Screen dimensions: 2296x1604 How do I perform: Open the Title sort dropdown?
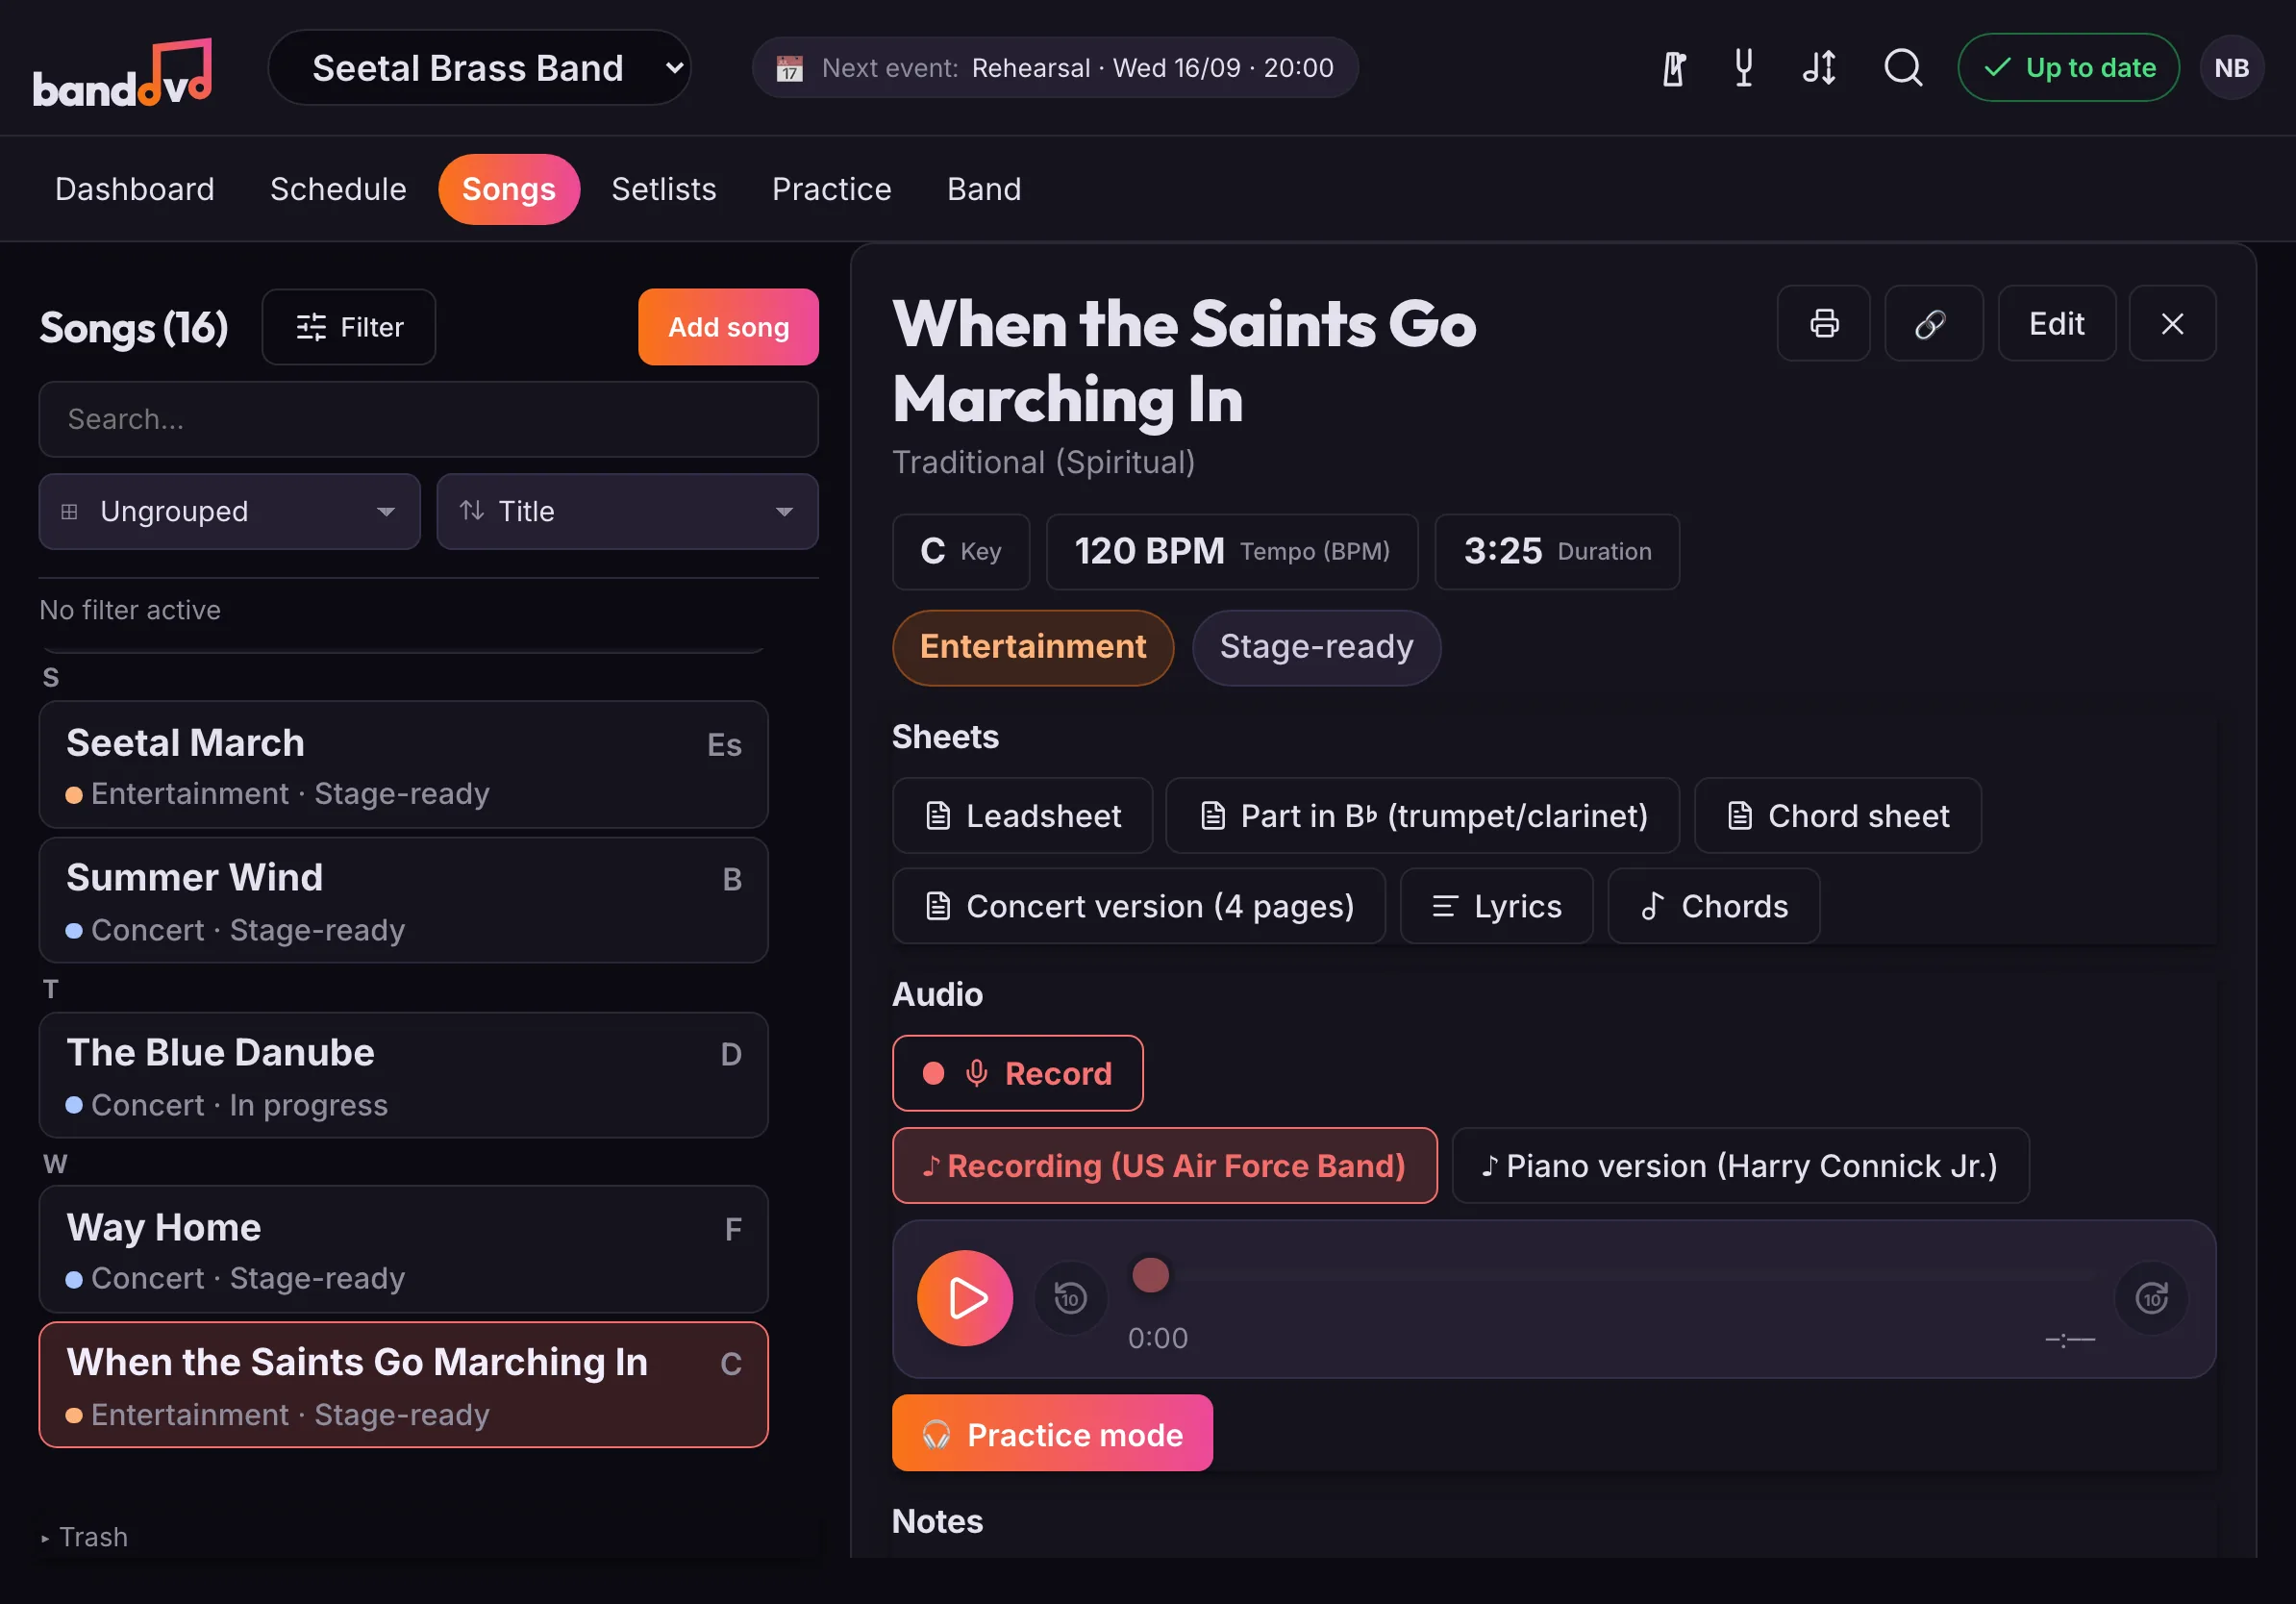[627, 511]
